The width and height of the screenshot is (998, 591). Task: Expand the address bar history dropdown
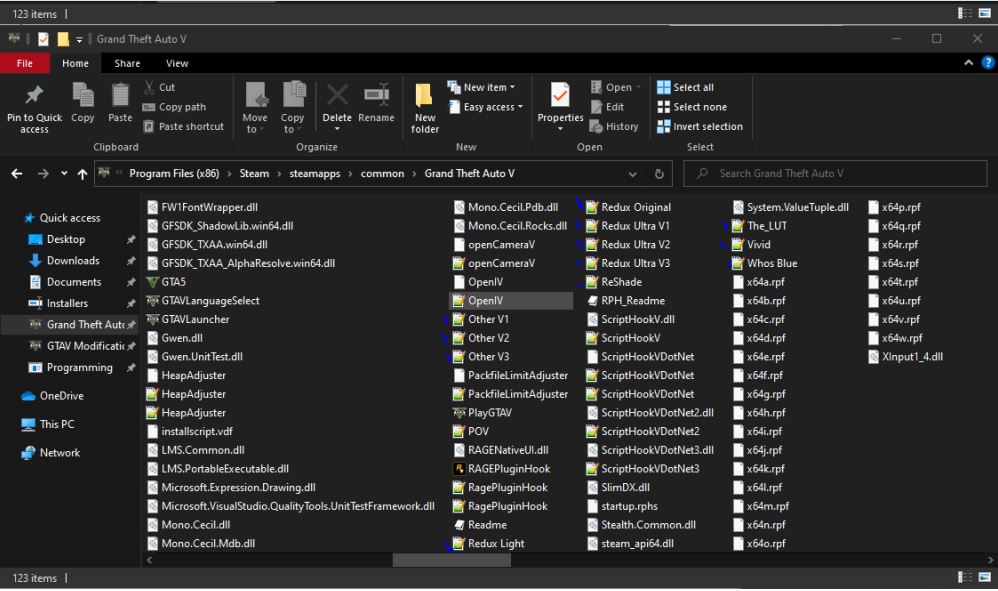(x=633, y=174)
